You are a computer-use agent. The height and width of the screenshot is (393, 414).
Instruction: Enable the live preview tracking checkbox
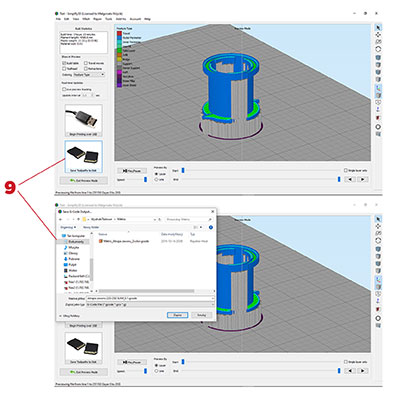coord(64,89)
